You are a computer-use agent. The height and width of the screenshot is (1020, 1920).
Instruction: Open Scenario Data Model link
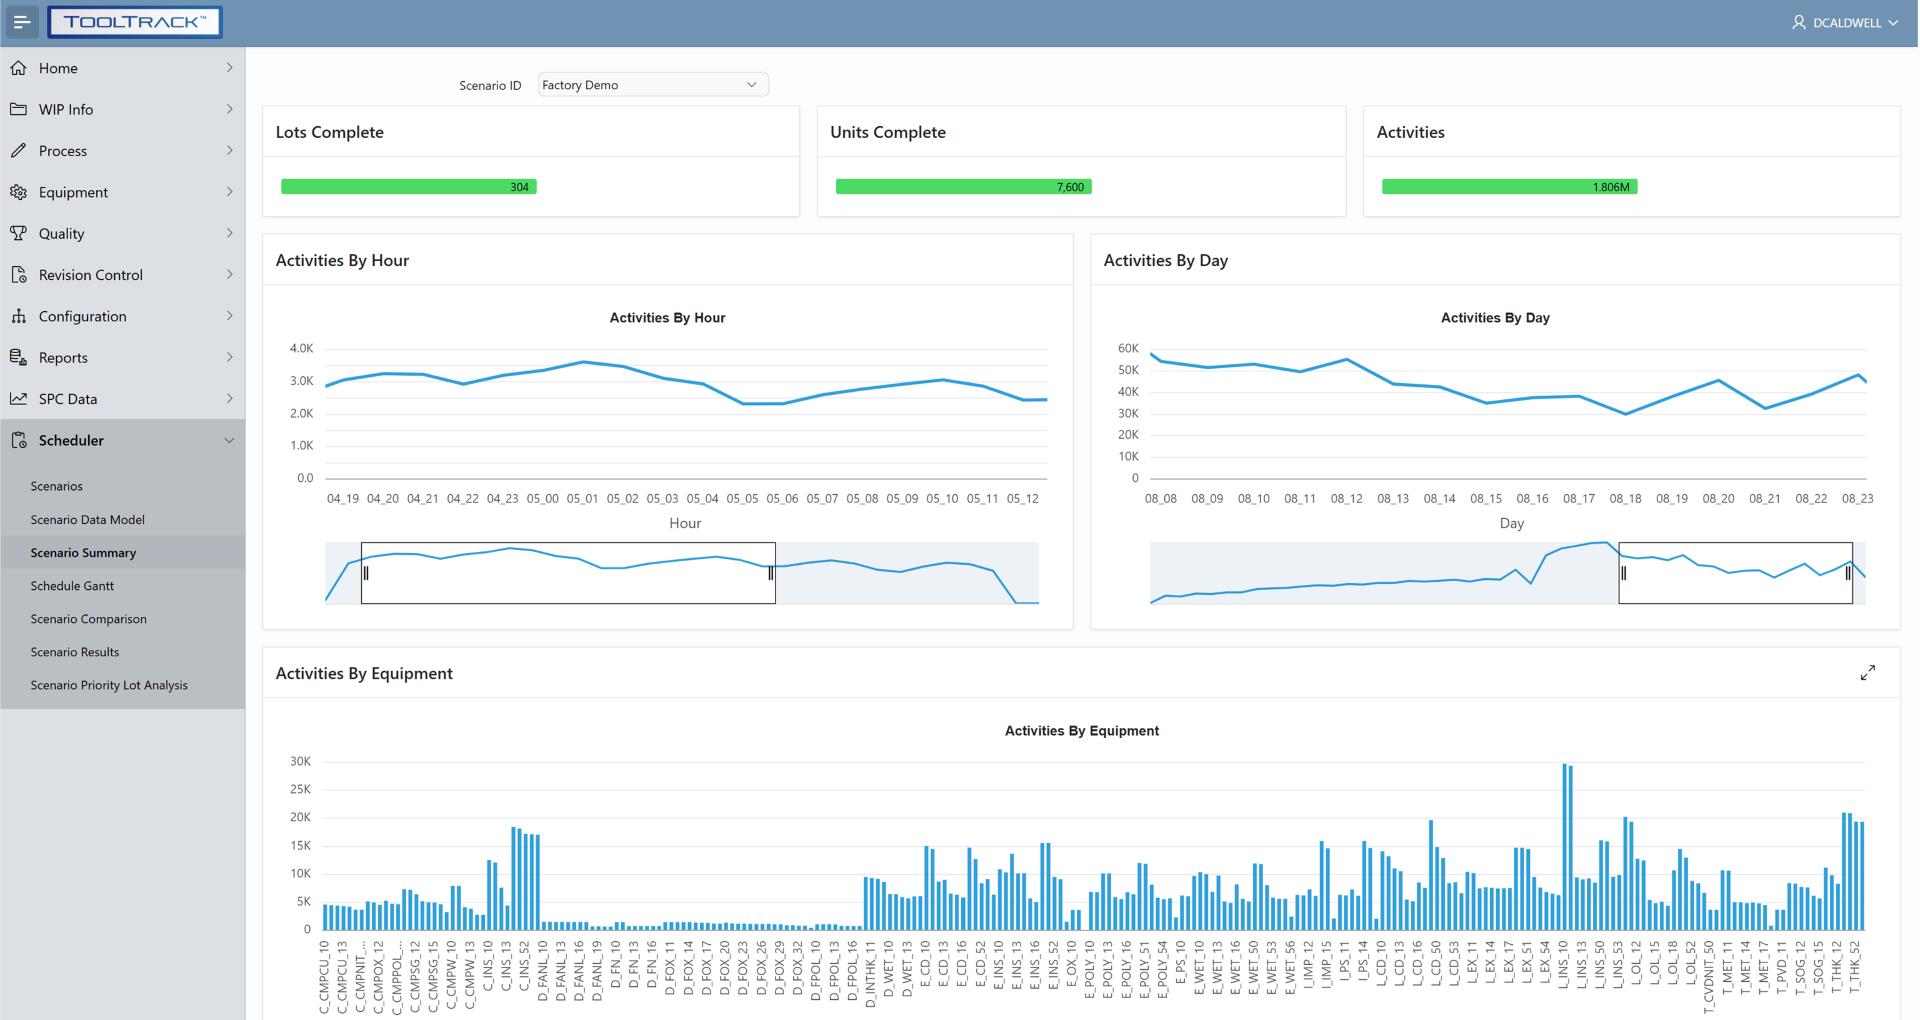coord(87,520)
